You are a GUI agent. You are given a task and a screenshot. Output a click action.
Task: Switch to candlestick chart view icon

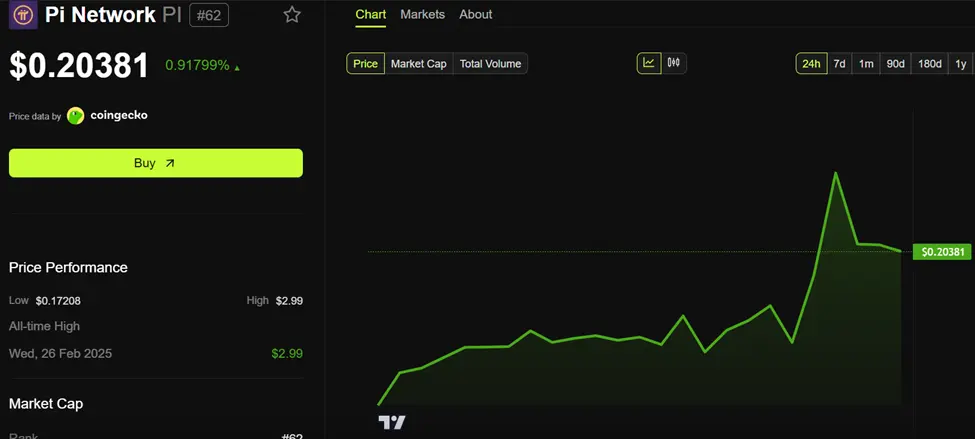click(x=674, y=63)
